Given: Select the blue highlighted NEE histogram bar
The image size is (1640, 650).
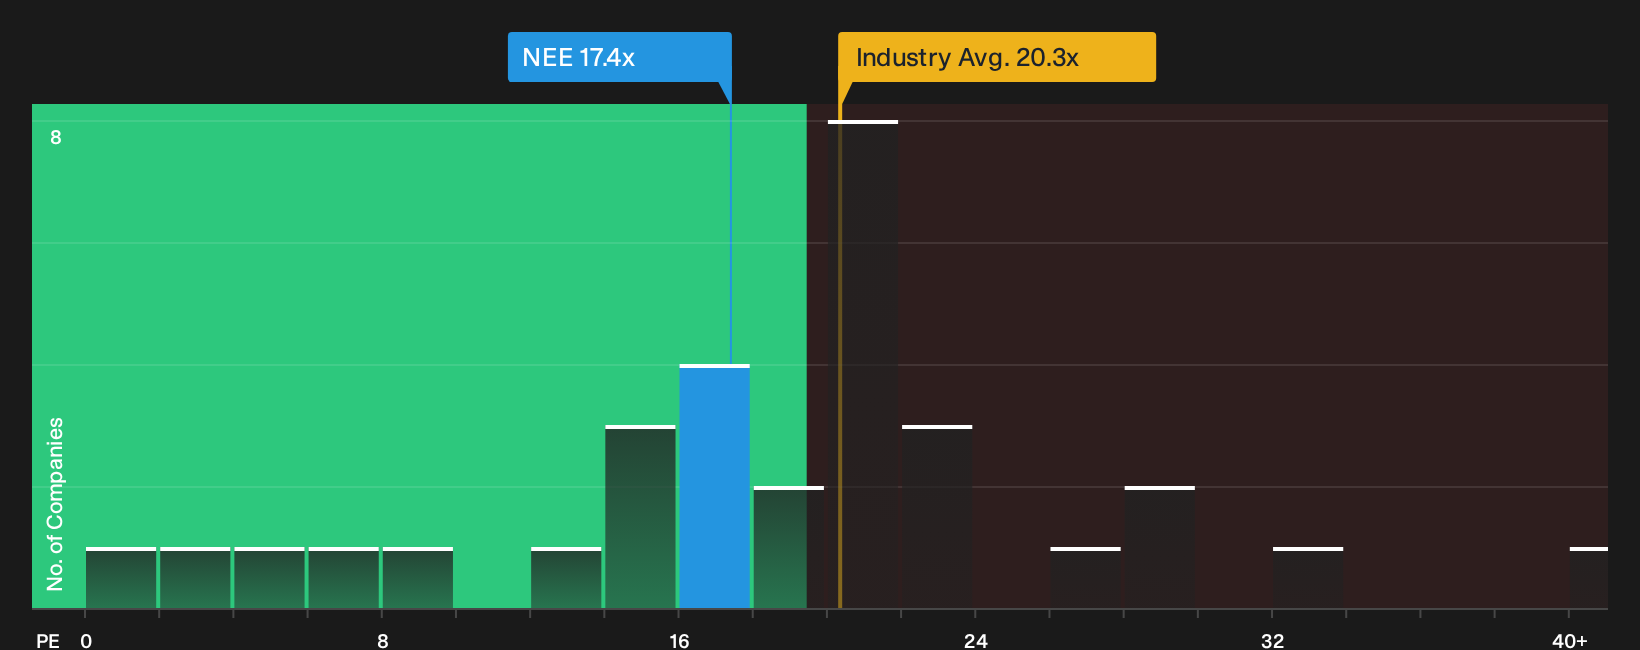Looking at the screenshot, I should 714,486.
